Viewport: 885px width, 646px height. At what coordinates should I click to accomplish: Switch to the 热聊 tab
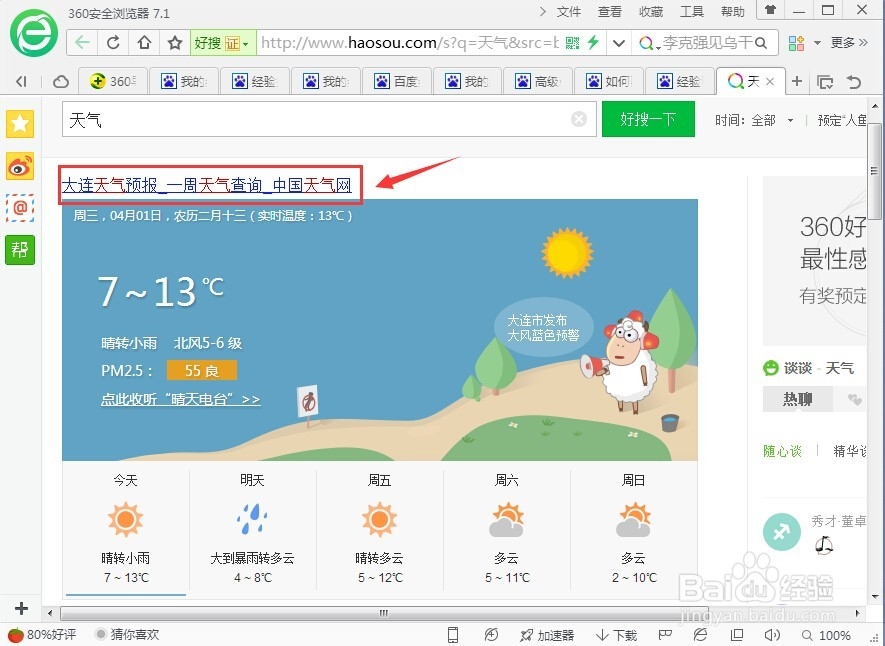(797, 399)
